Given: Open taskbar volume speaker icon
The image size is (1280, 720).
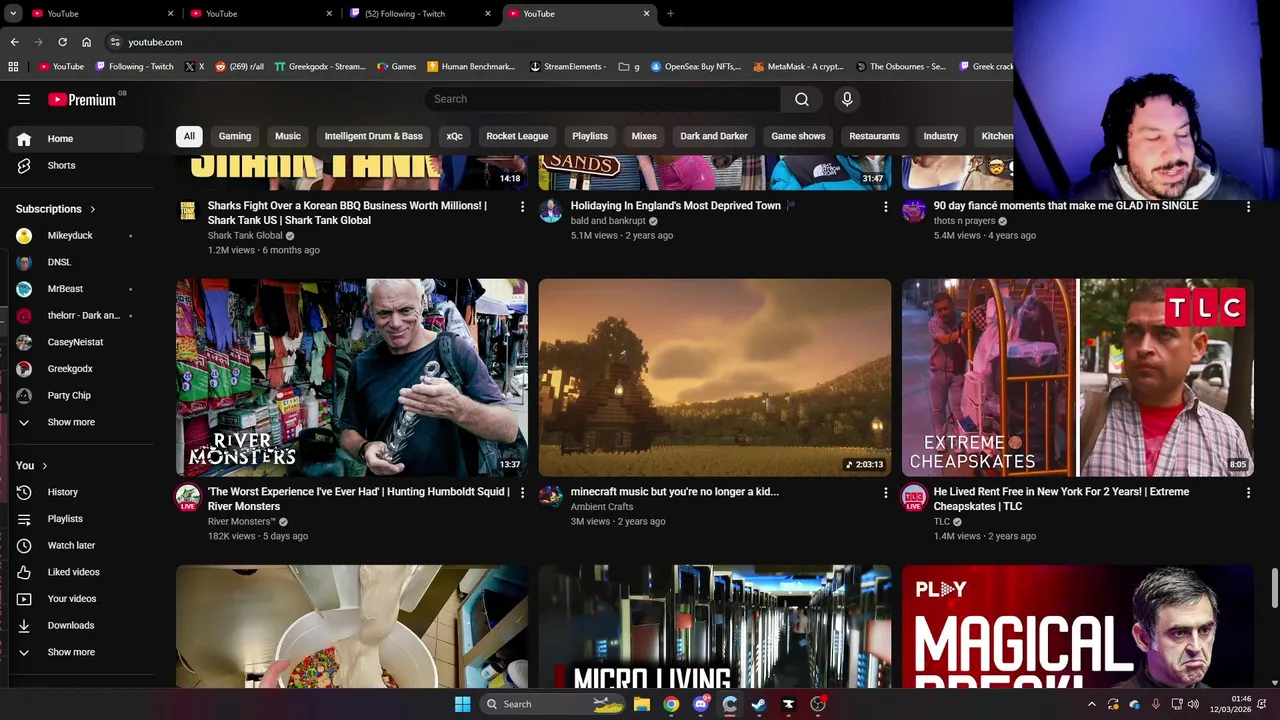Looking at the screenshot, I should (1193, 704).
